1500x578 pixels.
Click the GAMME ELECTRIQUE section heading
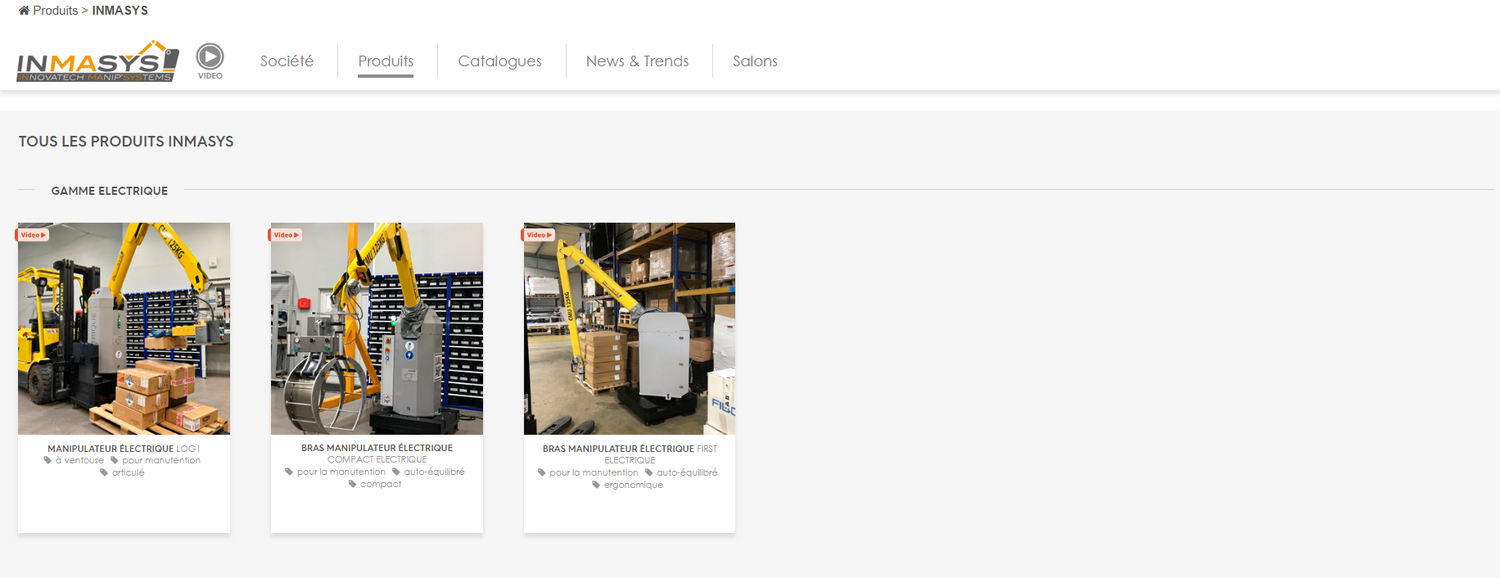109,191
